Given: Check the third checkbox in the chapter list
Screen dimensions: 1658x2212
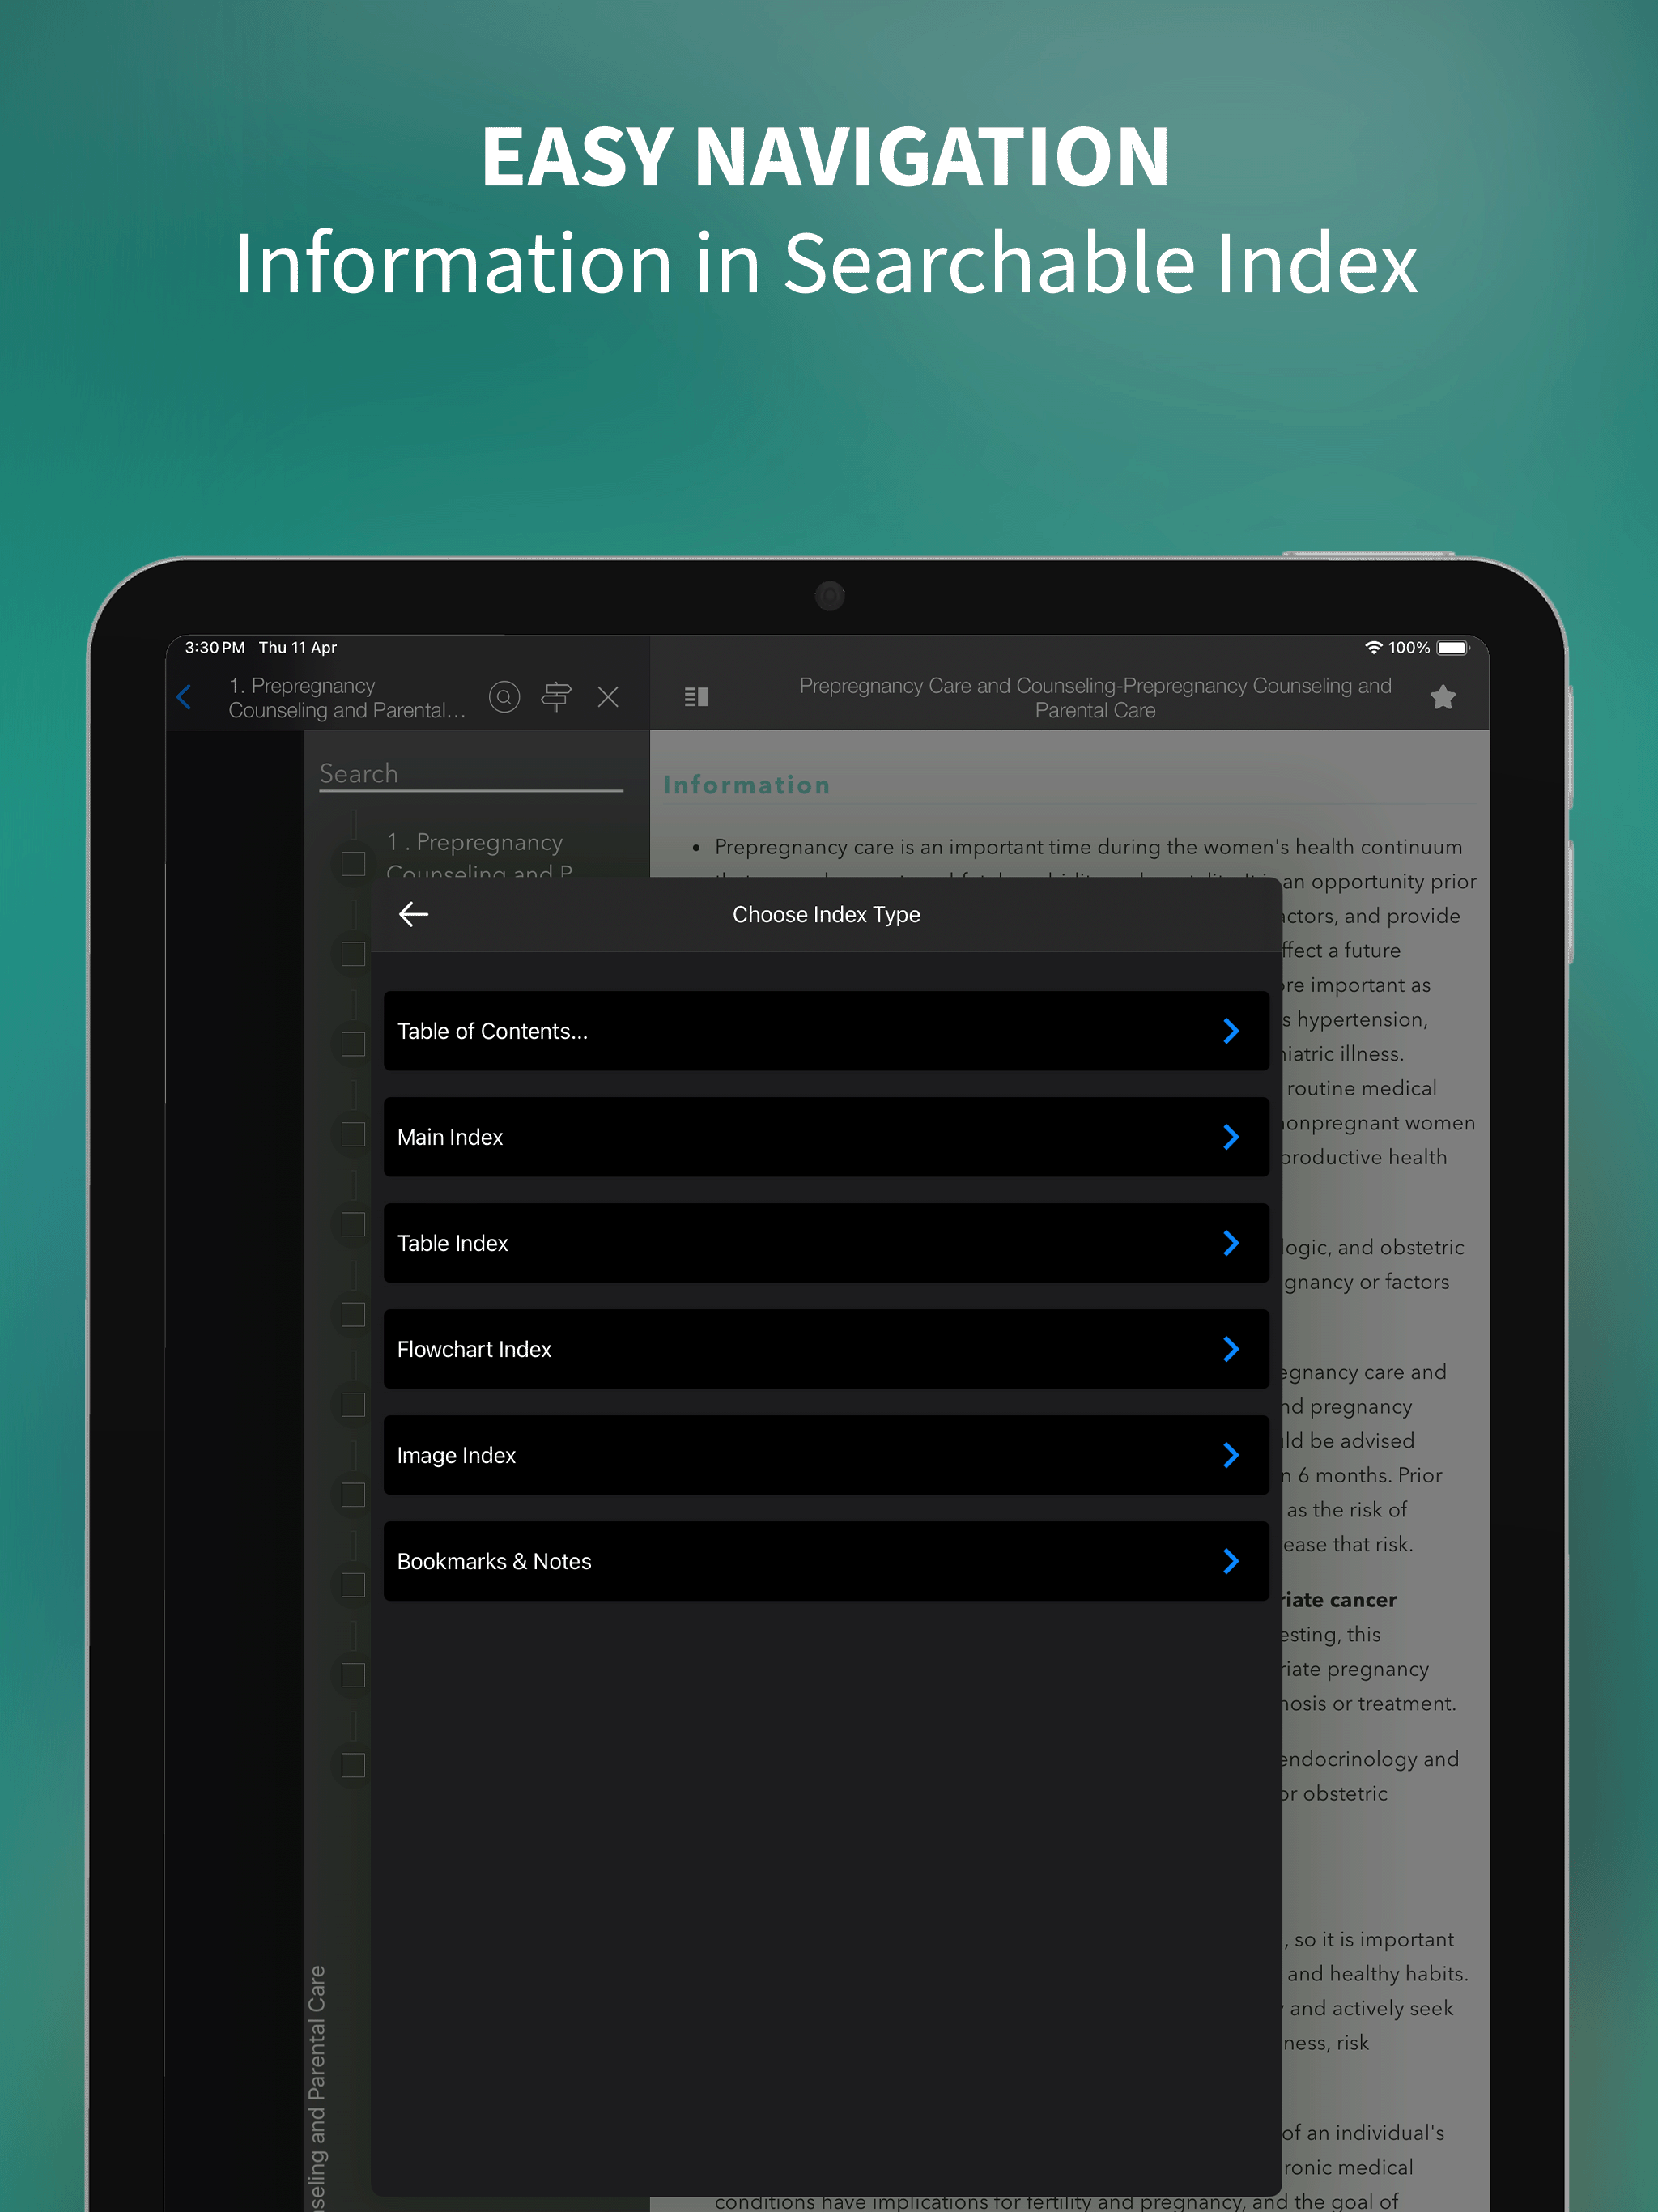Looking at the screenshot, I should 353,1044.
